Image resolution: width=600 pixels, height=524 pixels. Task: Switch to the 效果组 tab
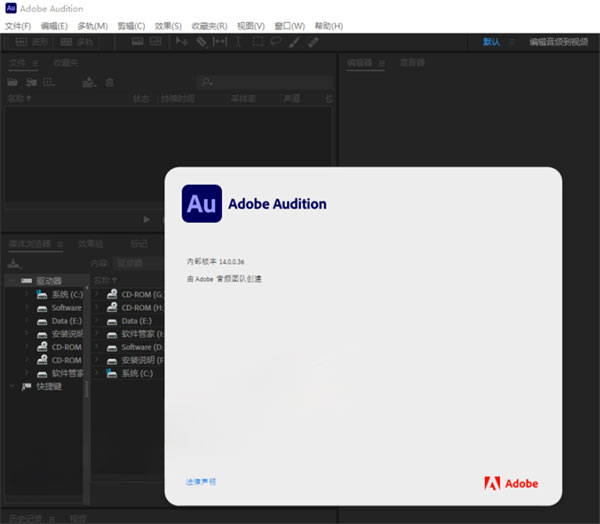click(90, 244)
